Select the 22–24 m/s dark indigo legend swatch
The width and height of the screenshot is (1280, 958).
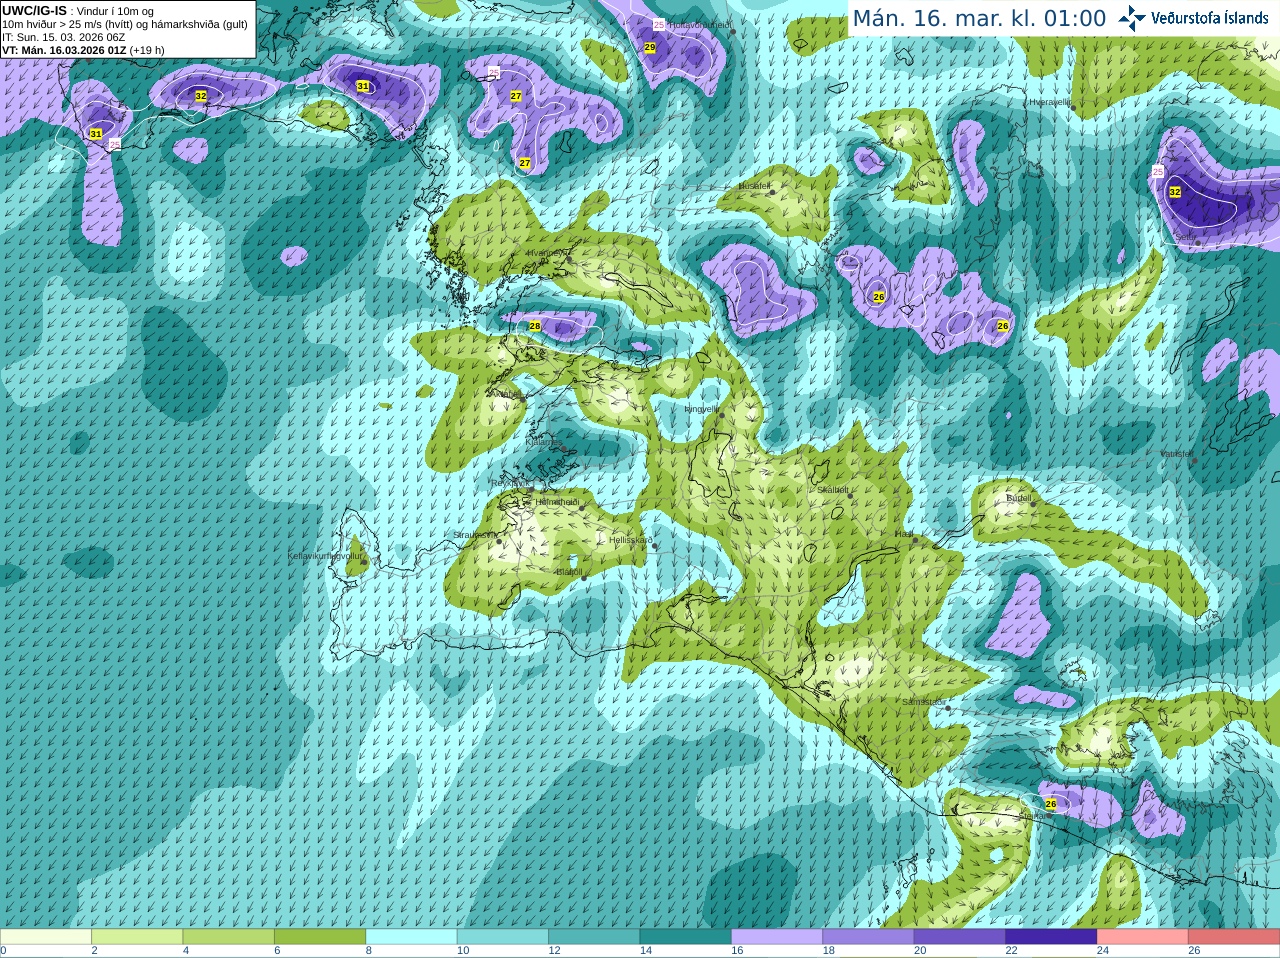pyautogui.click(x=1051, y=937)
